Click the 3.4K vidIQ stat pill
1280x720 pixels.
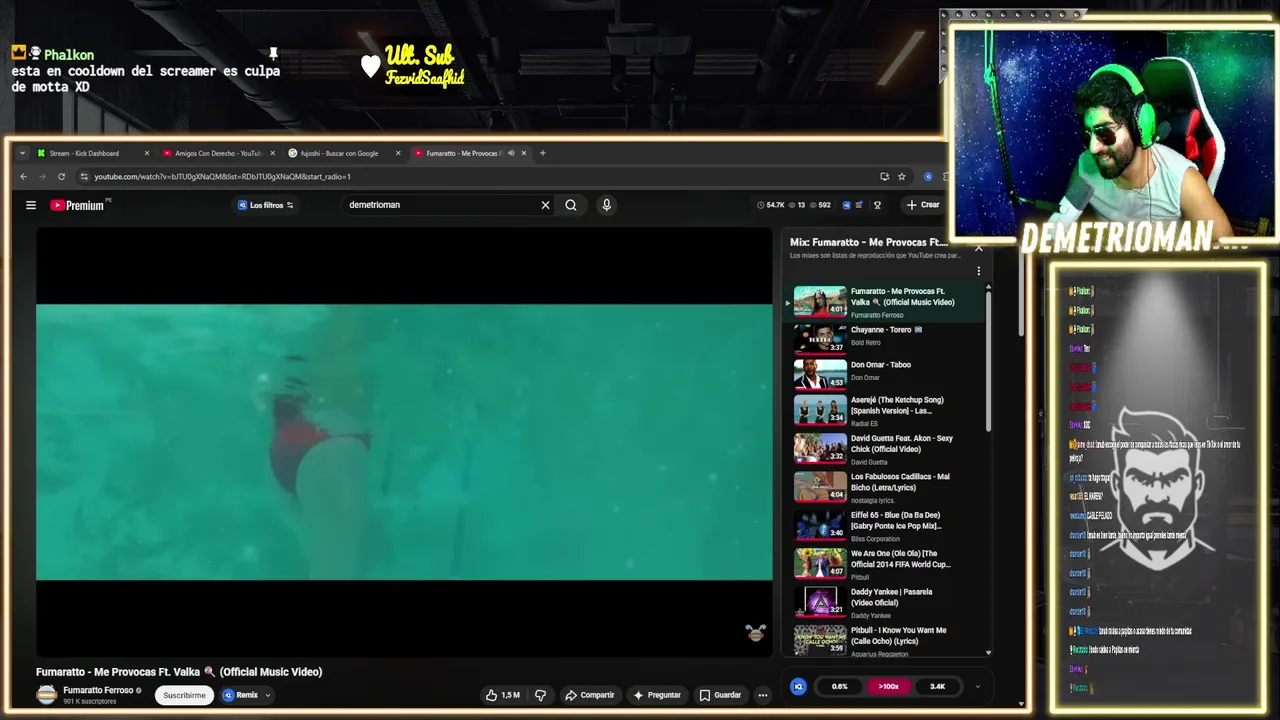tap(937, 686)
